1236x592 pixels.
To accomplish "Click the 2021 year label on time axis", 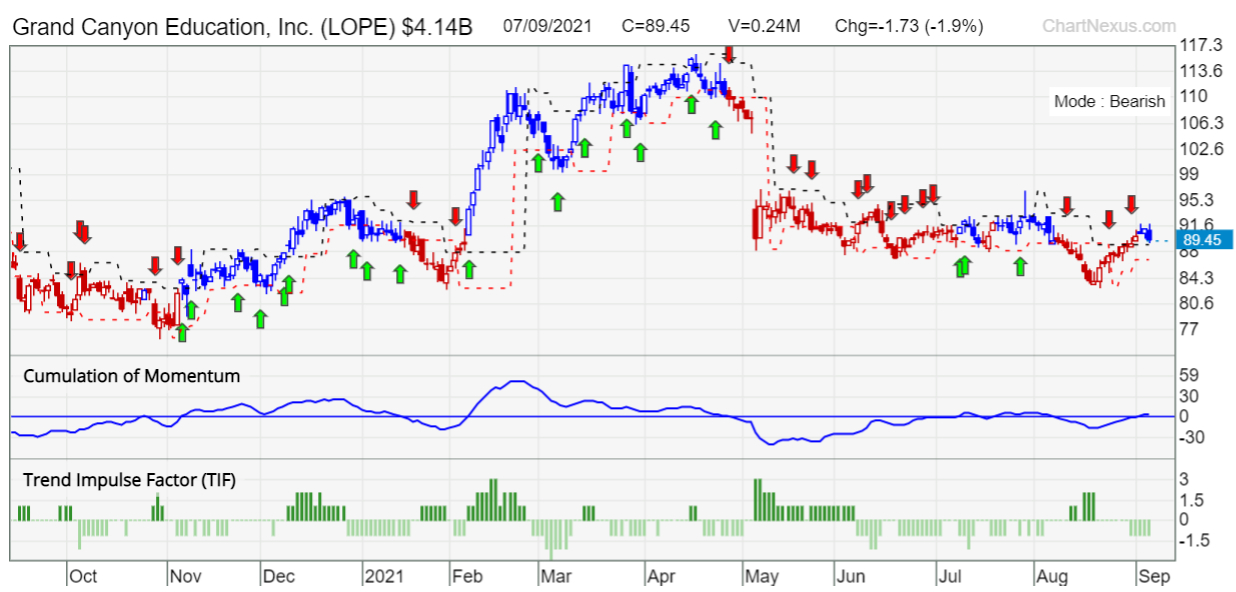I will click(x=384, y=577).
